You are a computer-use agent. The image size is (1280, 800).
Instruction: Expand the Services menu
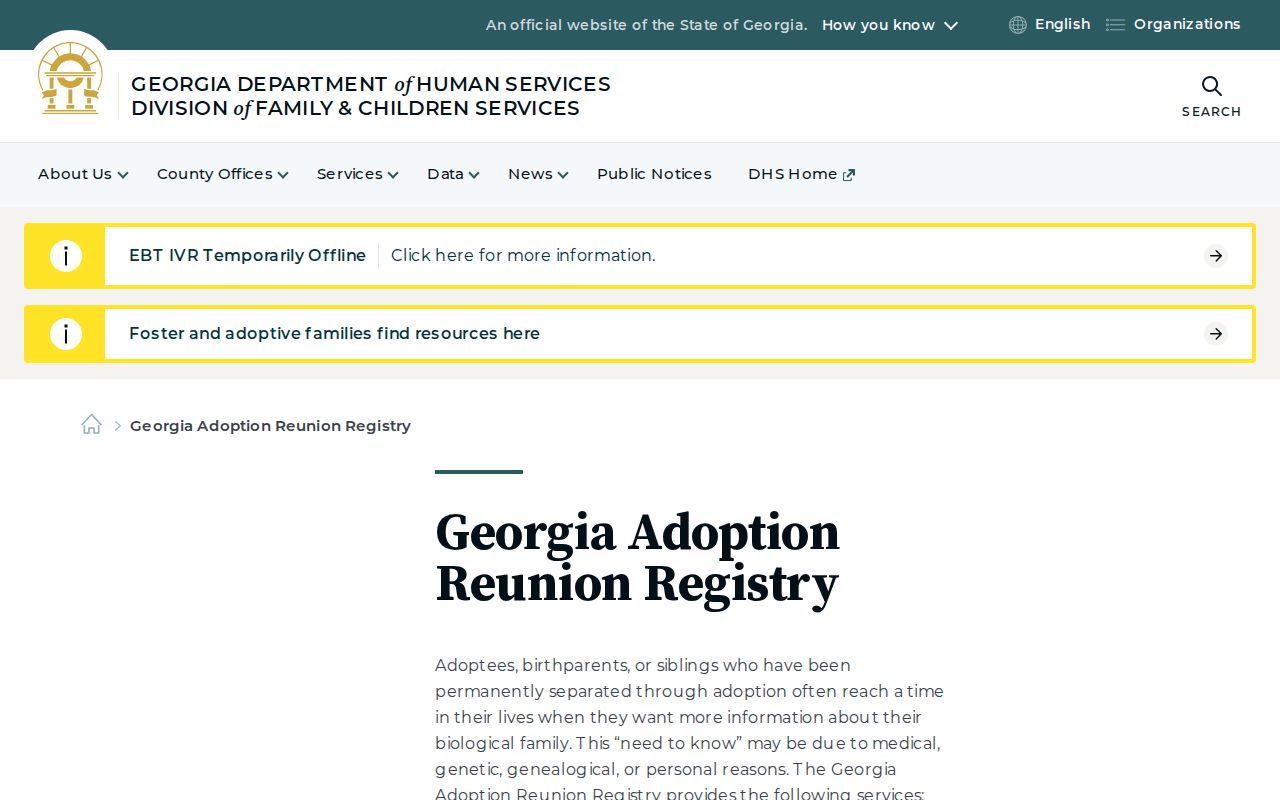[x=357, y=174]
